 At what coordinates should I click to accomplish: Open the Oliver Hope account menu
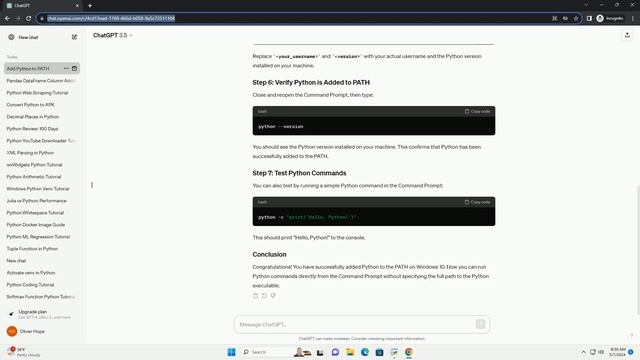pyautogui.click(x=41, y=331)
